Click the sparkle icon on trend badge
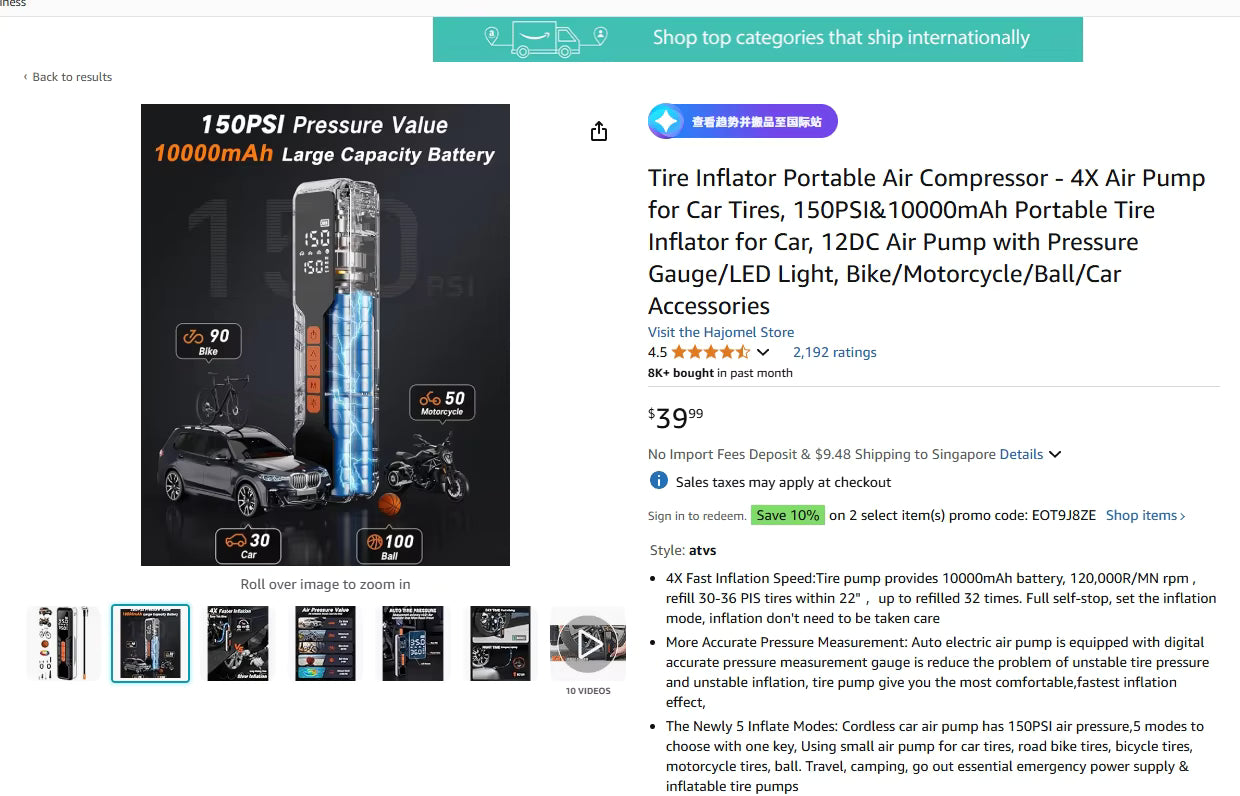Screen dimensions: 1240x796 [x=665, y=122]
